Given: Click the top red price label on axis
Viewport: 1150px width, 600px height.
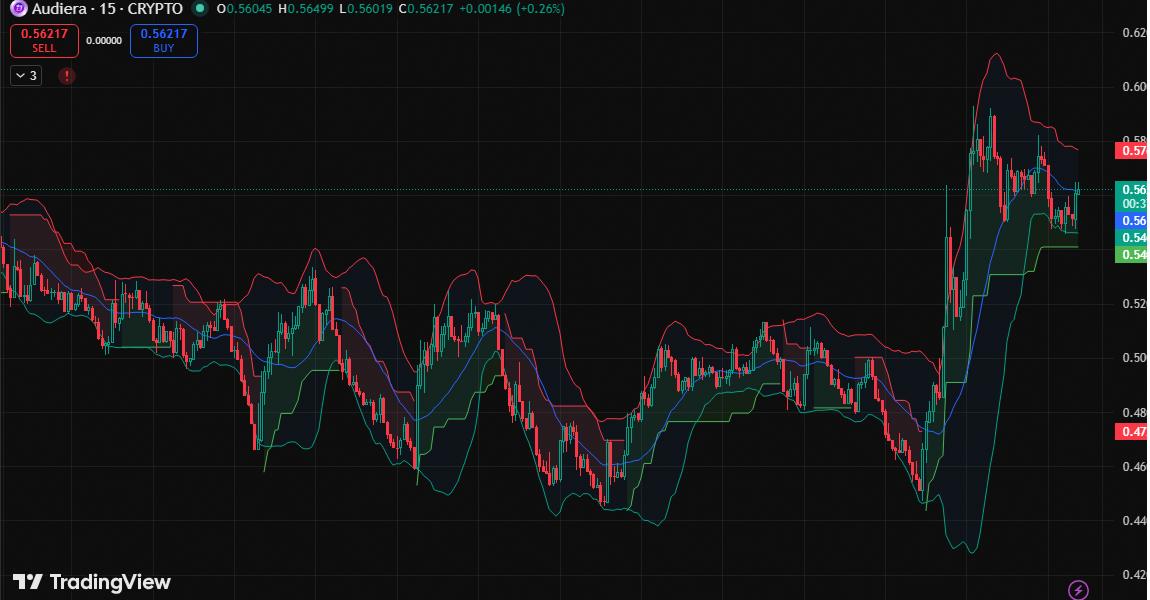Looking at the screenshot, I should [1132, 151].
